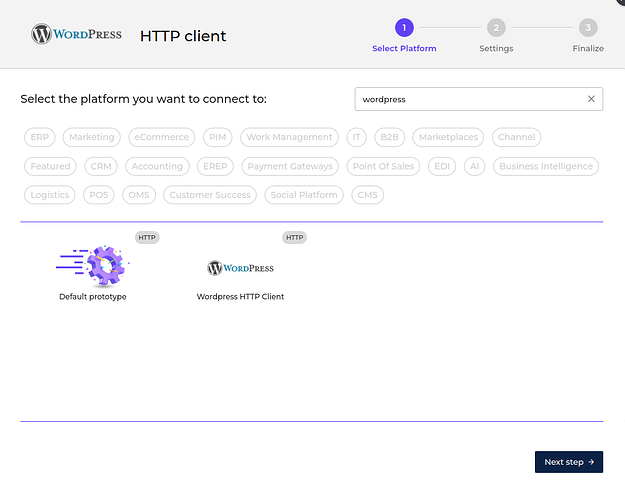Click the Wordpress HTTP Client label text
This screenshot has width=625, height=499.
240,297
